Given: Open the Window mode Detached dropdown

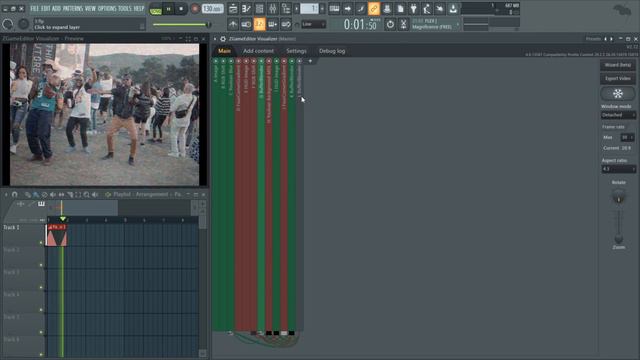Looking at the screenshot, I should point(618,115).
